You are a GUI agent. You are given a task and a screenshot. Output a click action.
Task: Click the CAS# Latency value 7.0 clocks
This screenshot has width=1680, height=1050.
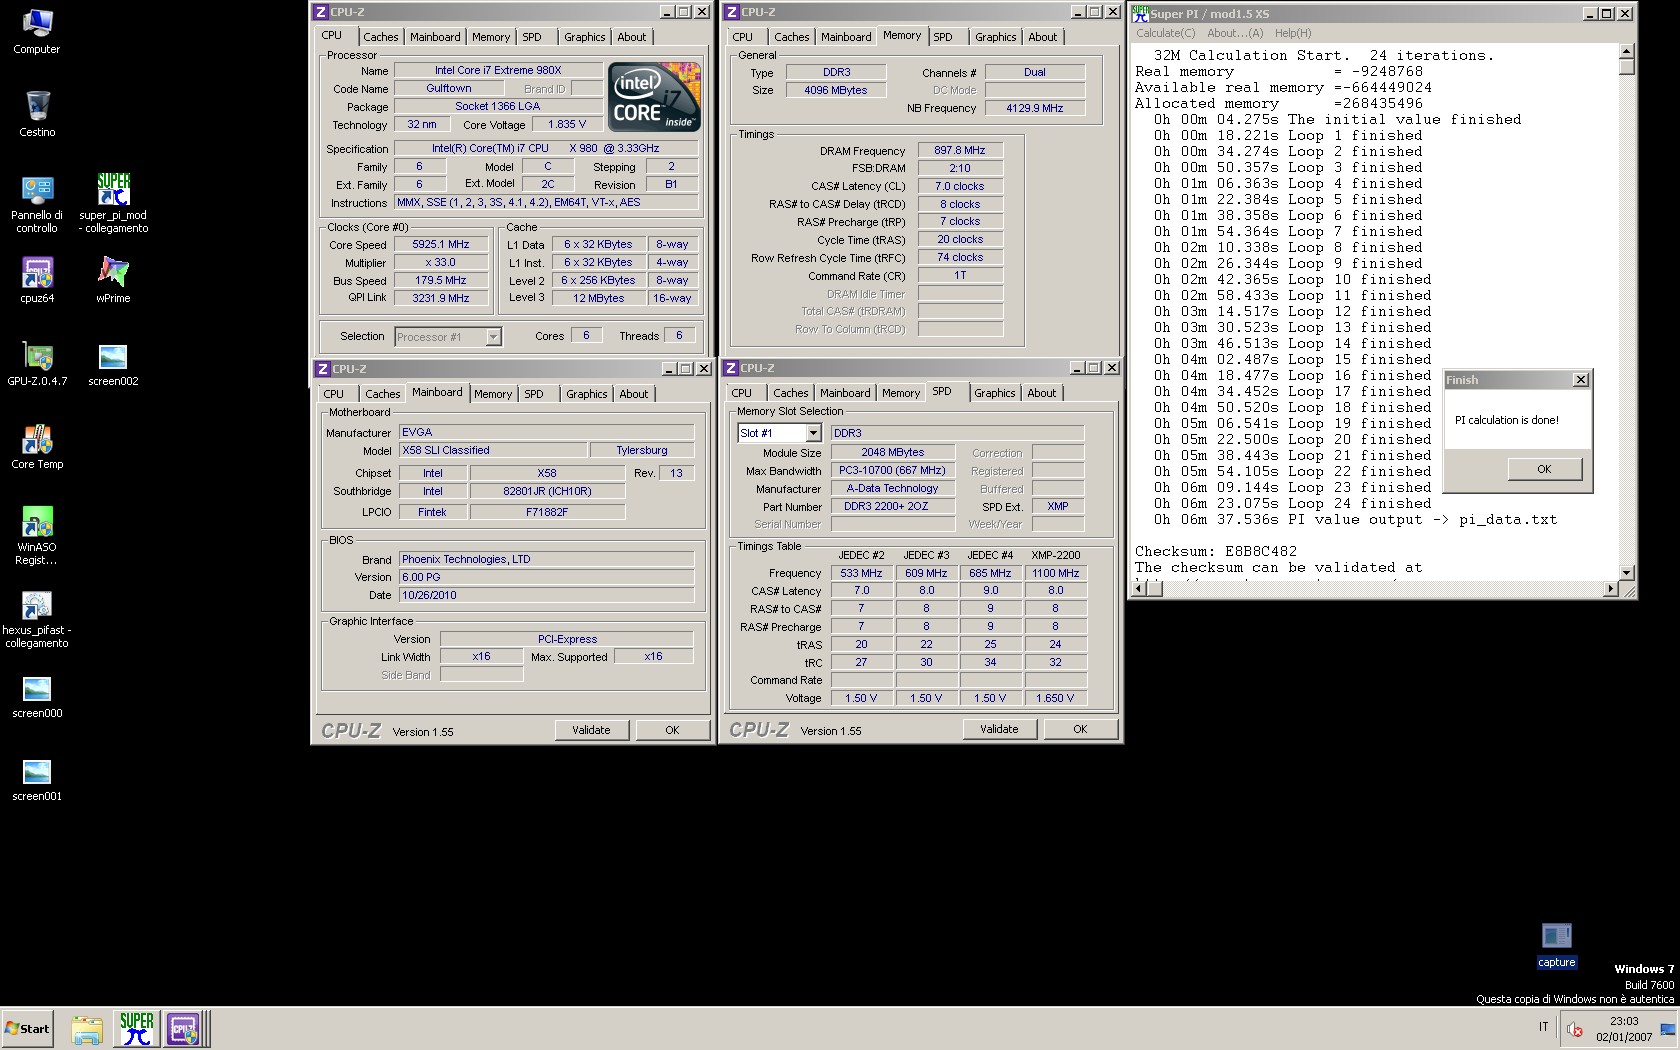(960, 186)
